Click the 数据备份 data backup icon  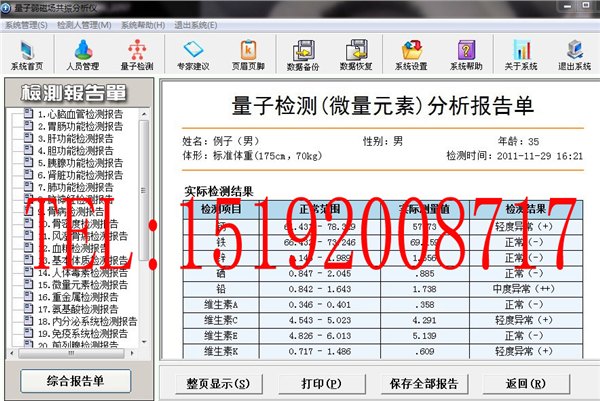(x=303, y=55)
